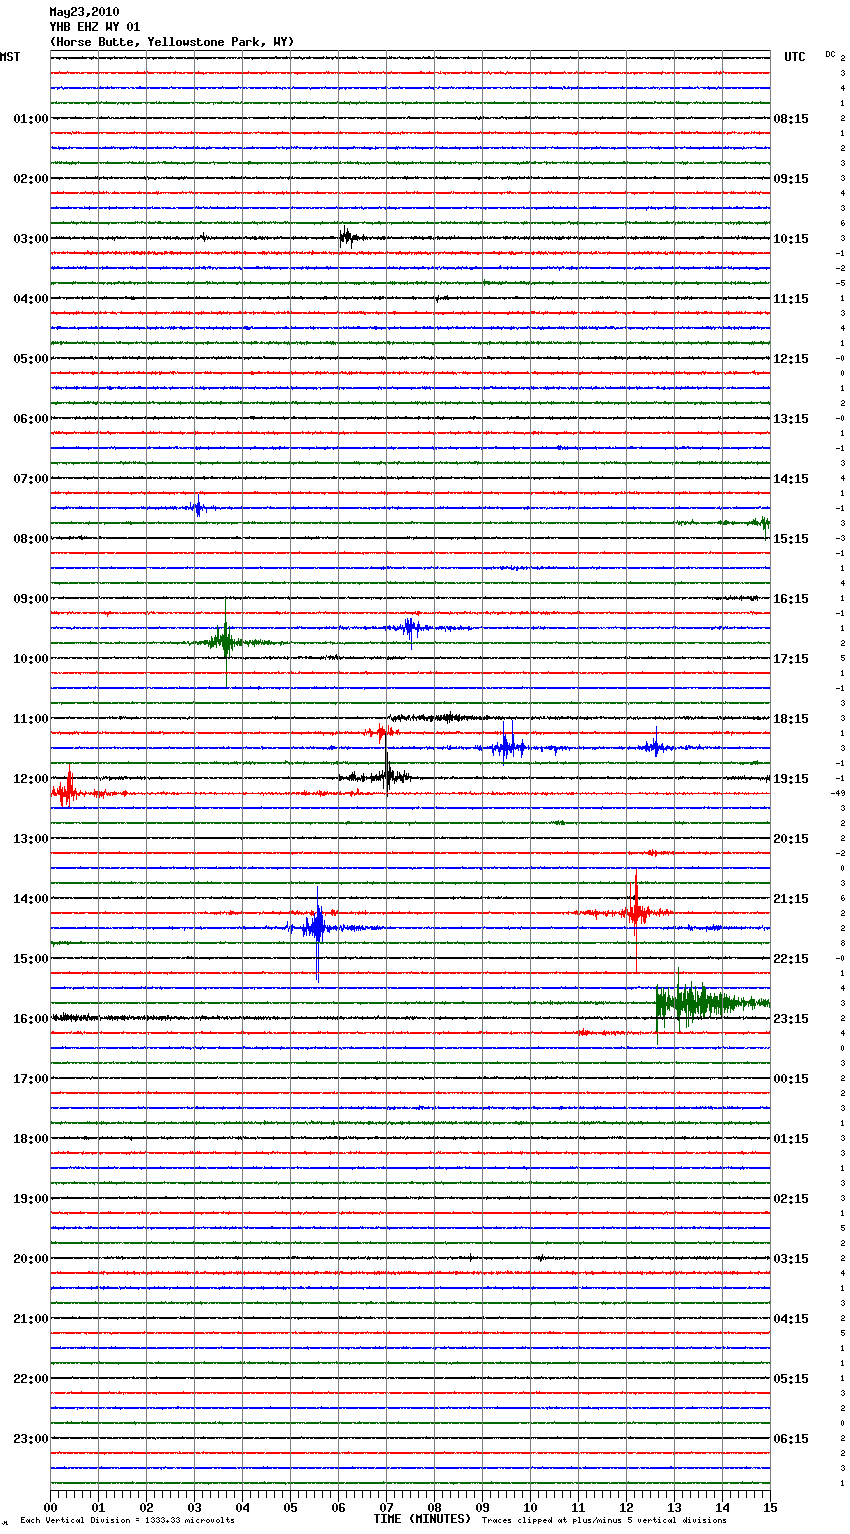Click the 15 minute tick label on bottom axis

click(770, 1507)
